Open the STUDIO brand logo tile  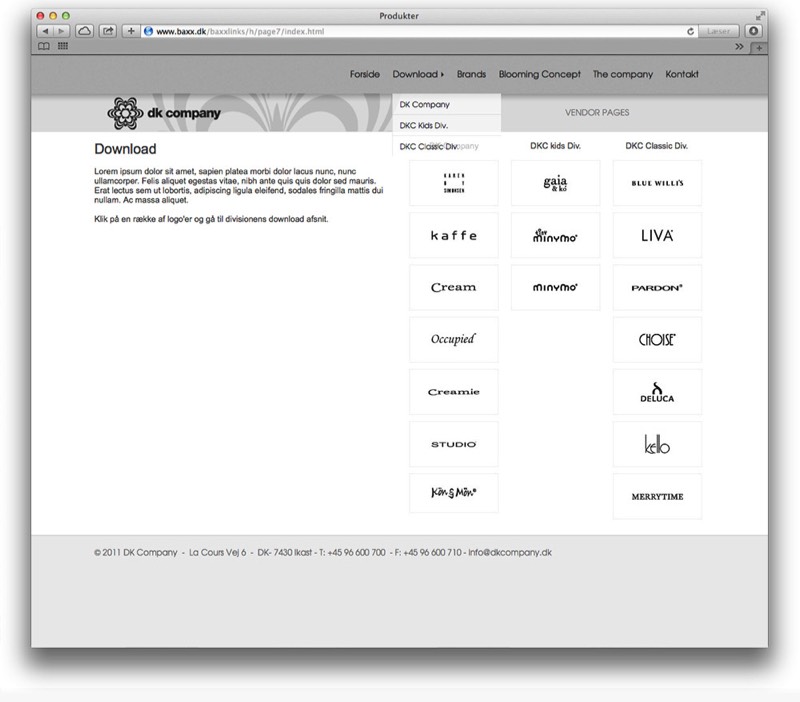click(454, 444)
